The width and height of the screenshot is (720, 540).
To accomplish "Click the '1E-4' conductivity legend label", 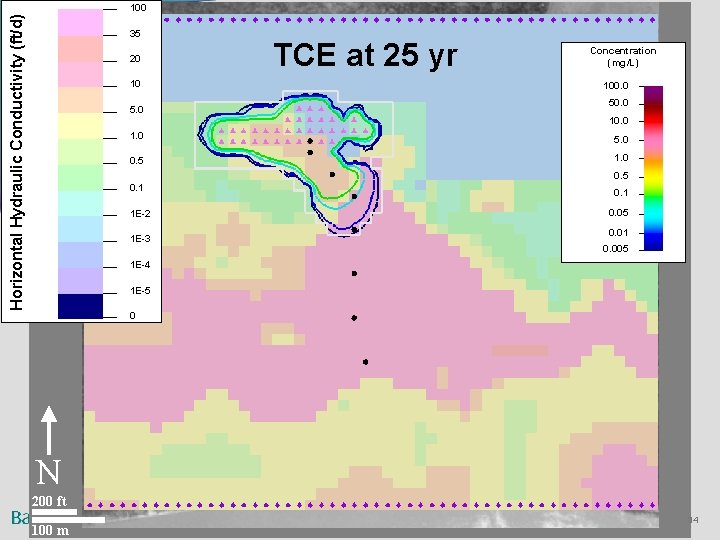I will (140, 265).
